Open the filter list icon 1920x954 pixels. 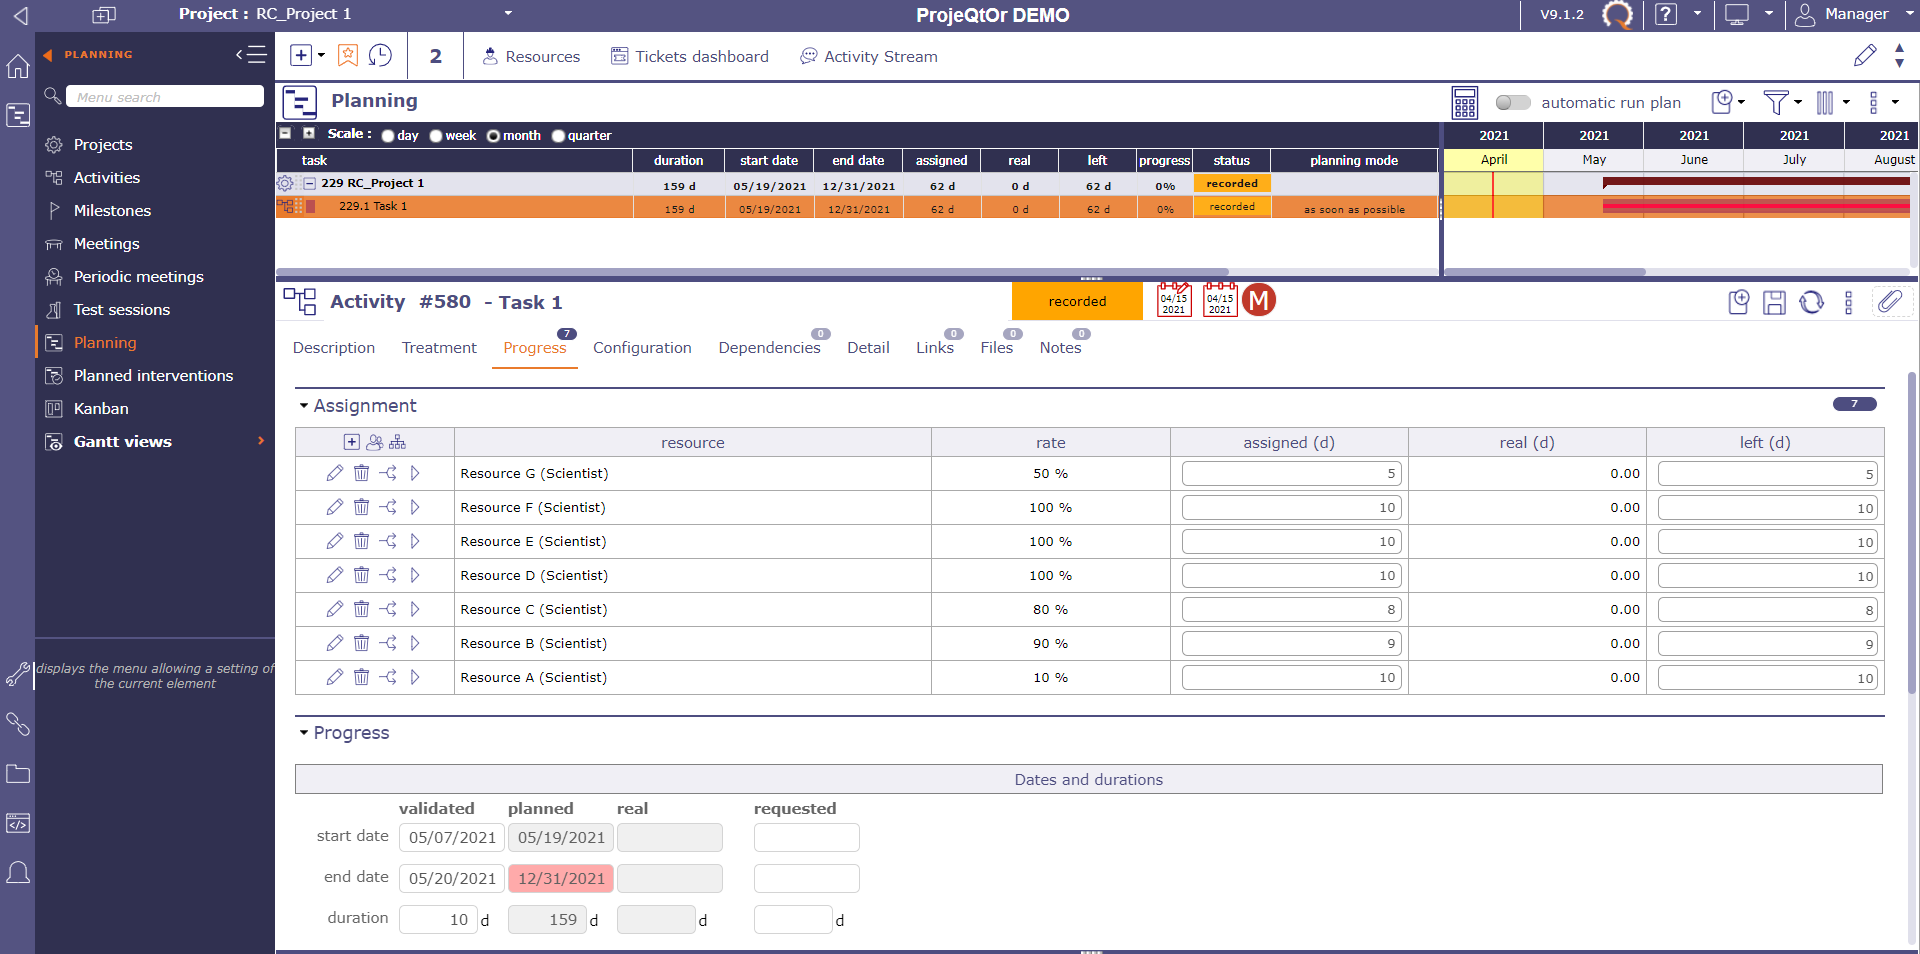[1776, 102]
